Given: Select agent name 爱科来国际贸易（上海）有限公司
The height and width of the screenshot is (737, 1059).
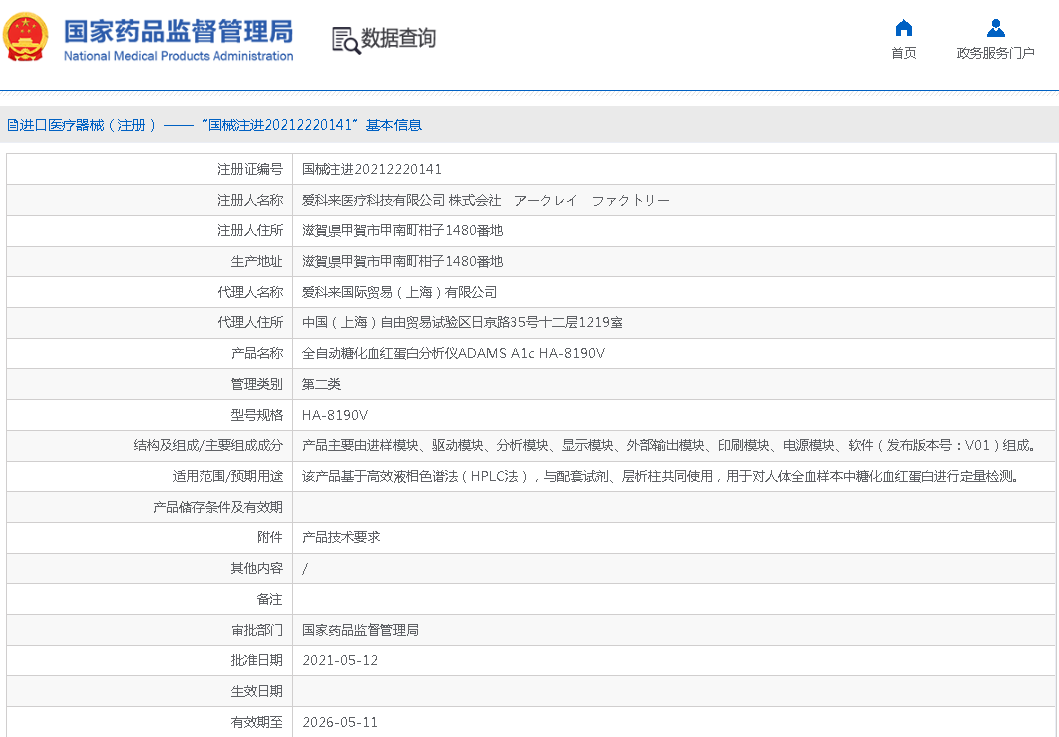Looking at the screenshot, I should (399, 292).
